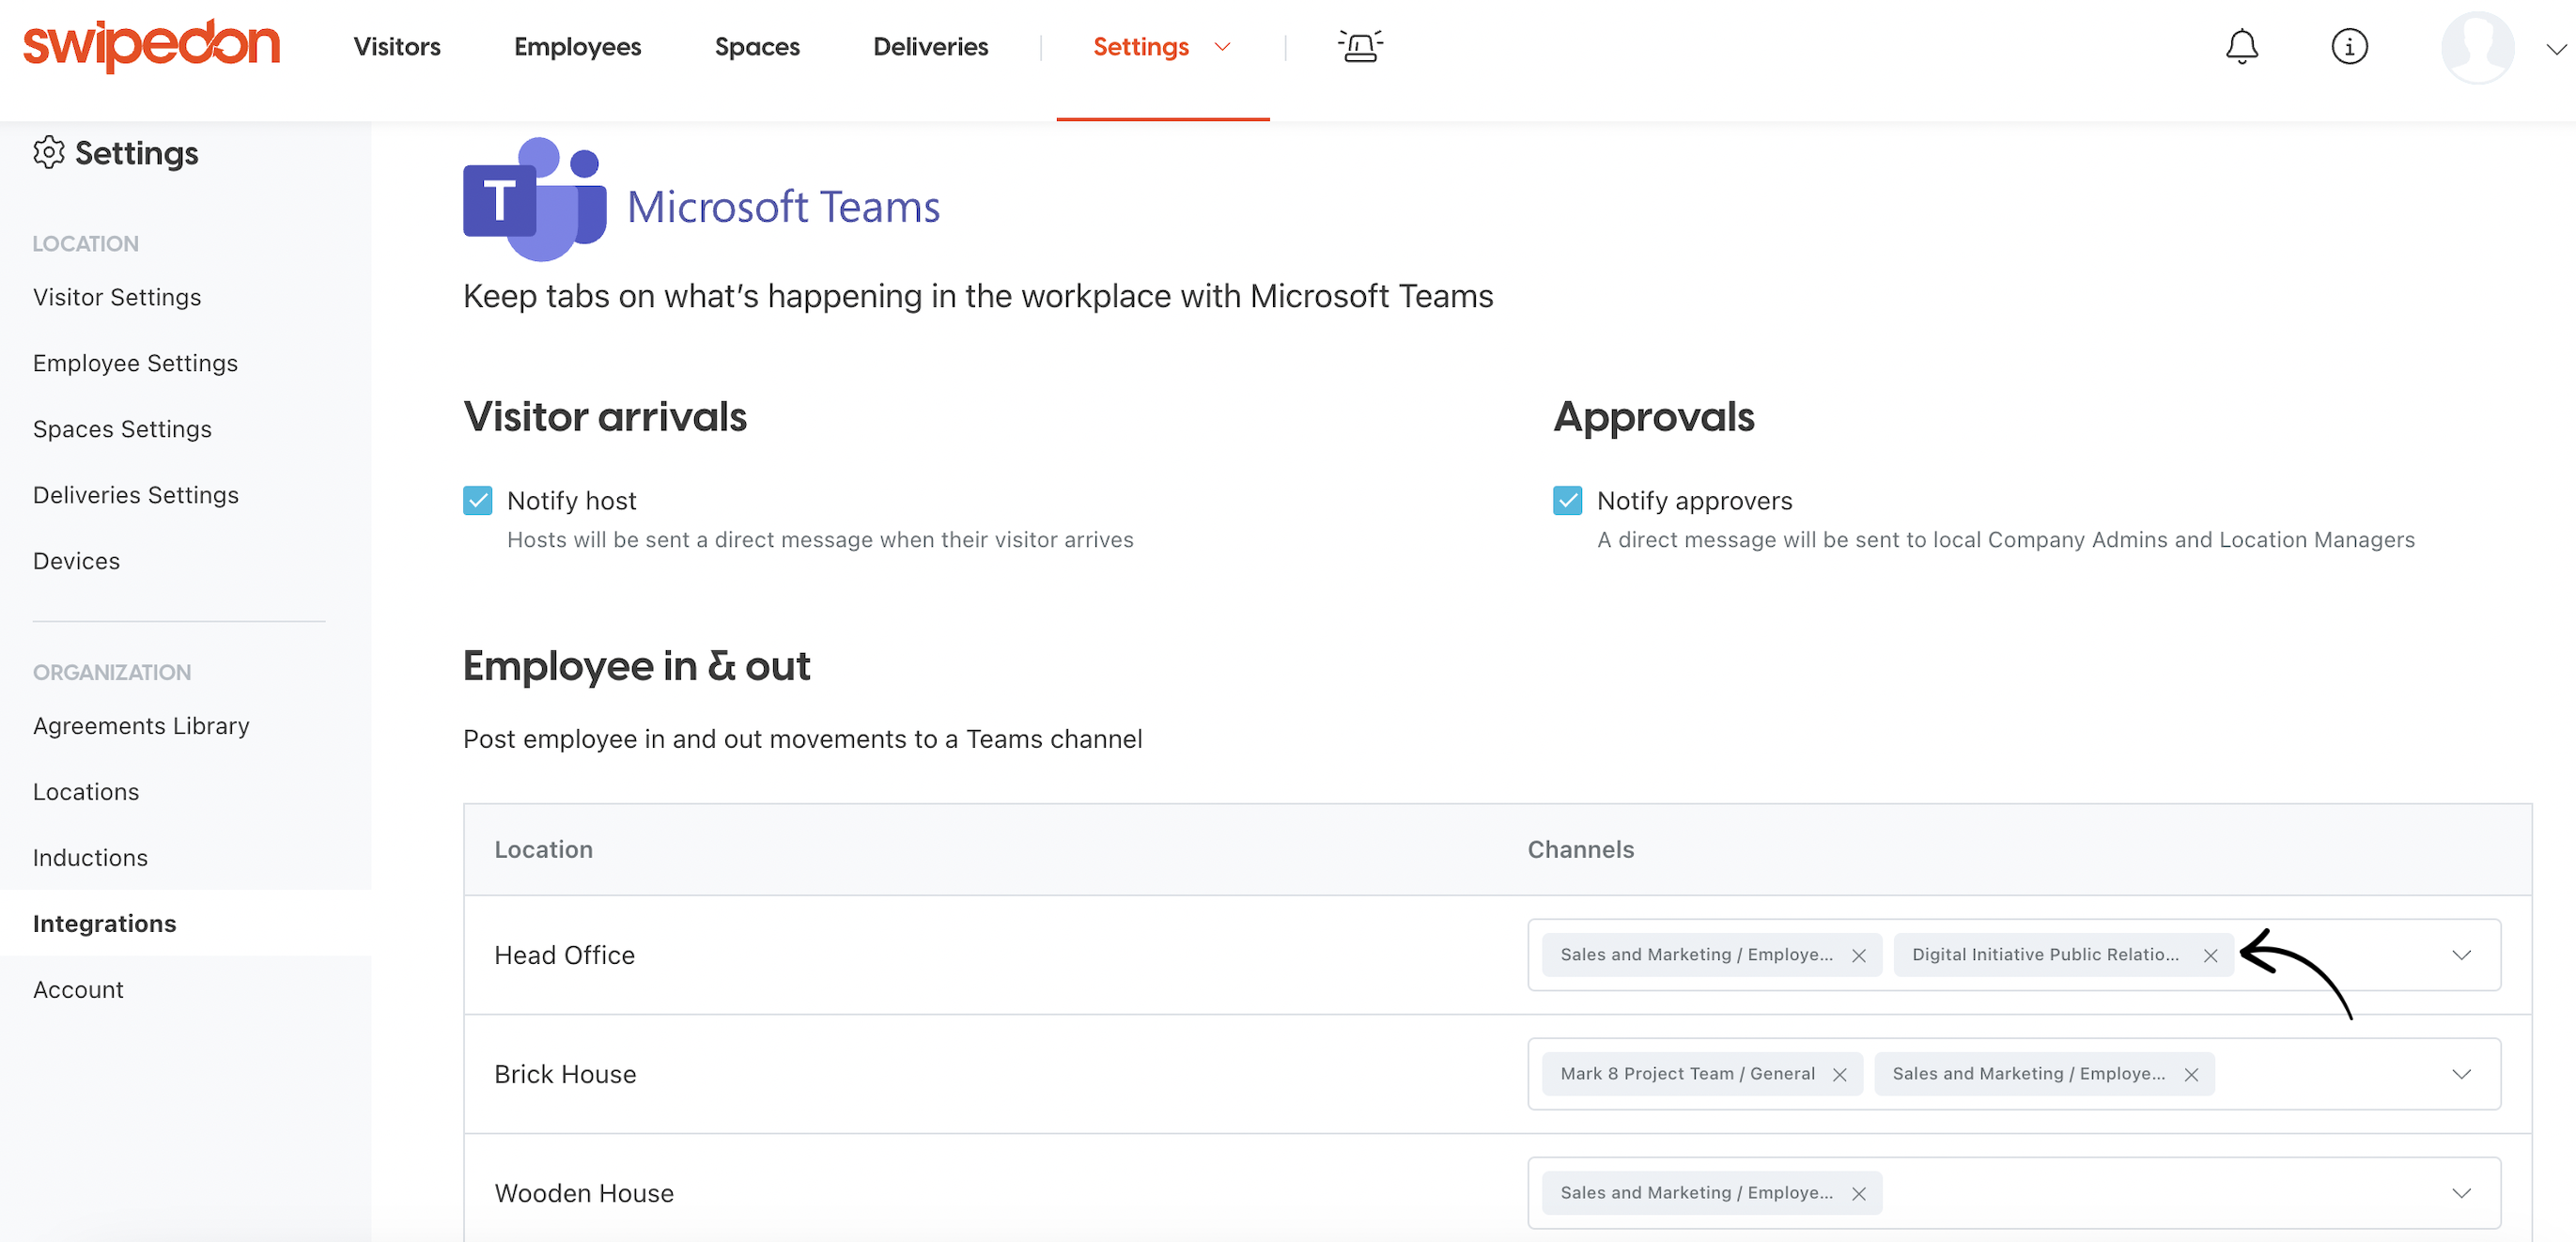
Task: Expand the Head Office channels dropdown
Action: point(2462,955)
